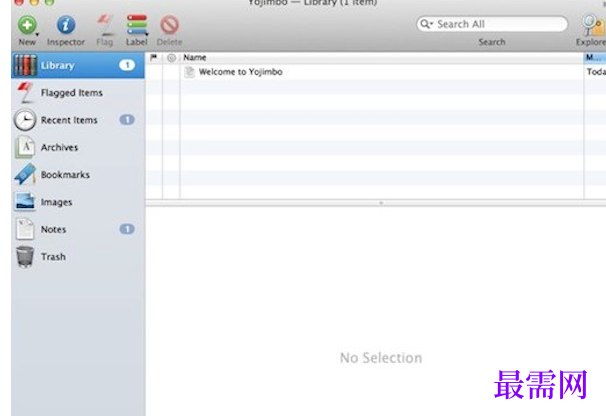606x416 pixels.
Task: Sort by the flag column header
Action: (x=153, y=58)
